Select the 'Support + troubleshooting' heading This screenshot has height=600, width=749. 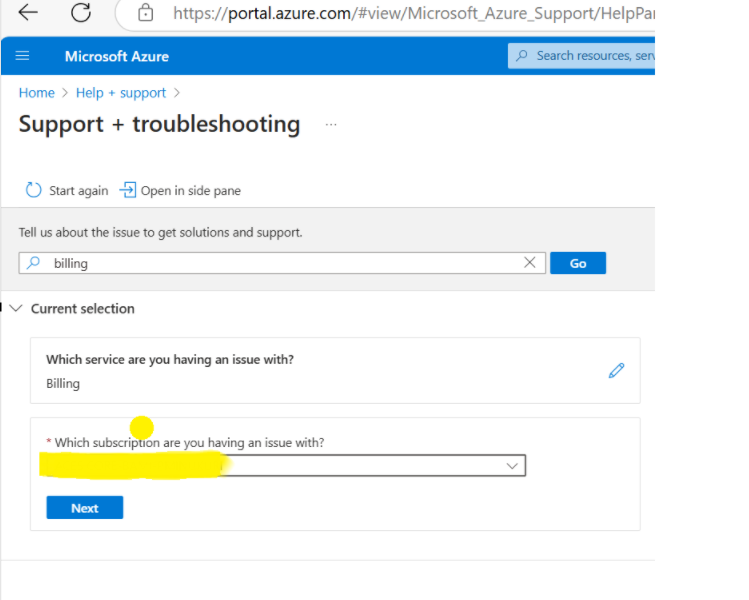[160, 124]
